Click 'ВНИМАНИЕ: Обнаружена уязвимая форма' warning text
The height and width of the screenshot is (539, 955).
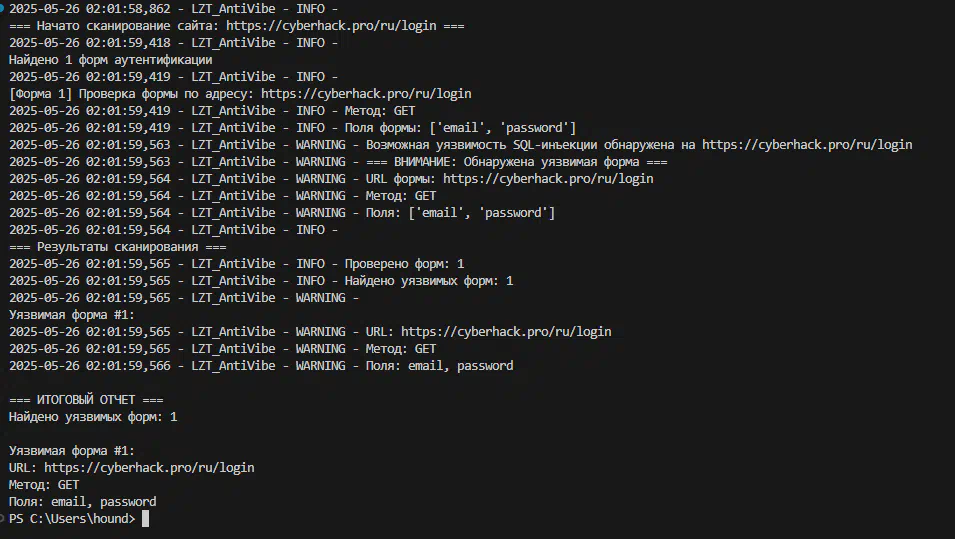tap(516, 162)
